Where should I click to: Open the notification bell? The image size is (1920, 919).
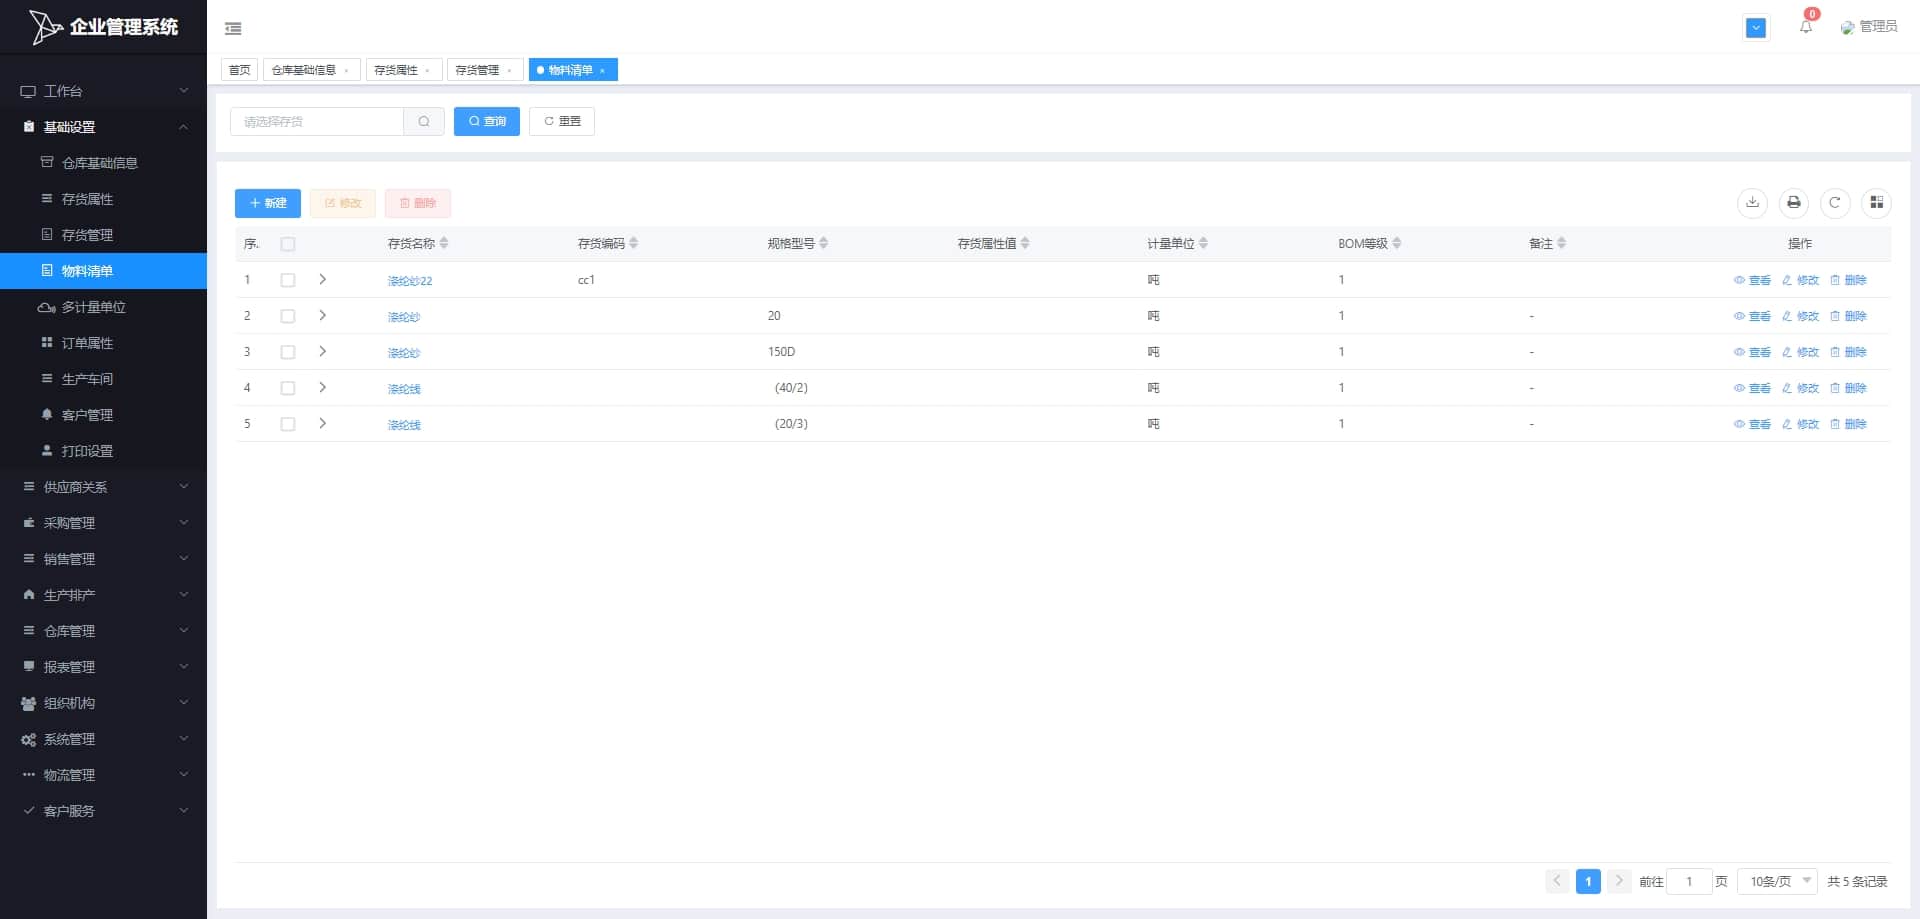pos(1806,27)
